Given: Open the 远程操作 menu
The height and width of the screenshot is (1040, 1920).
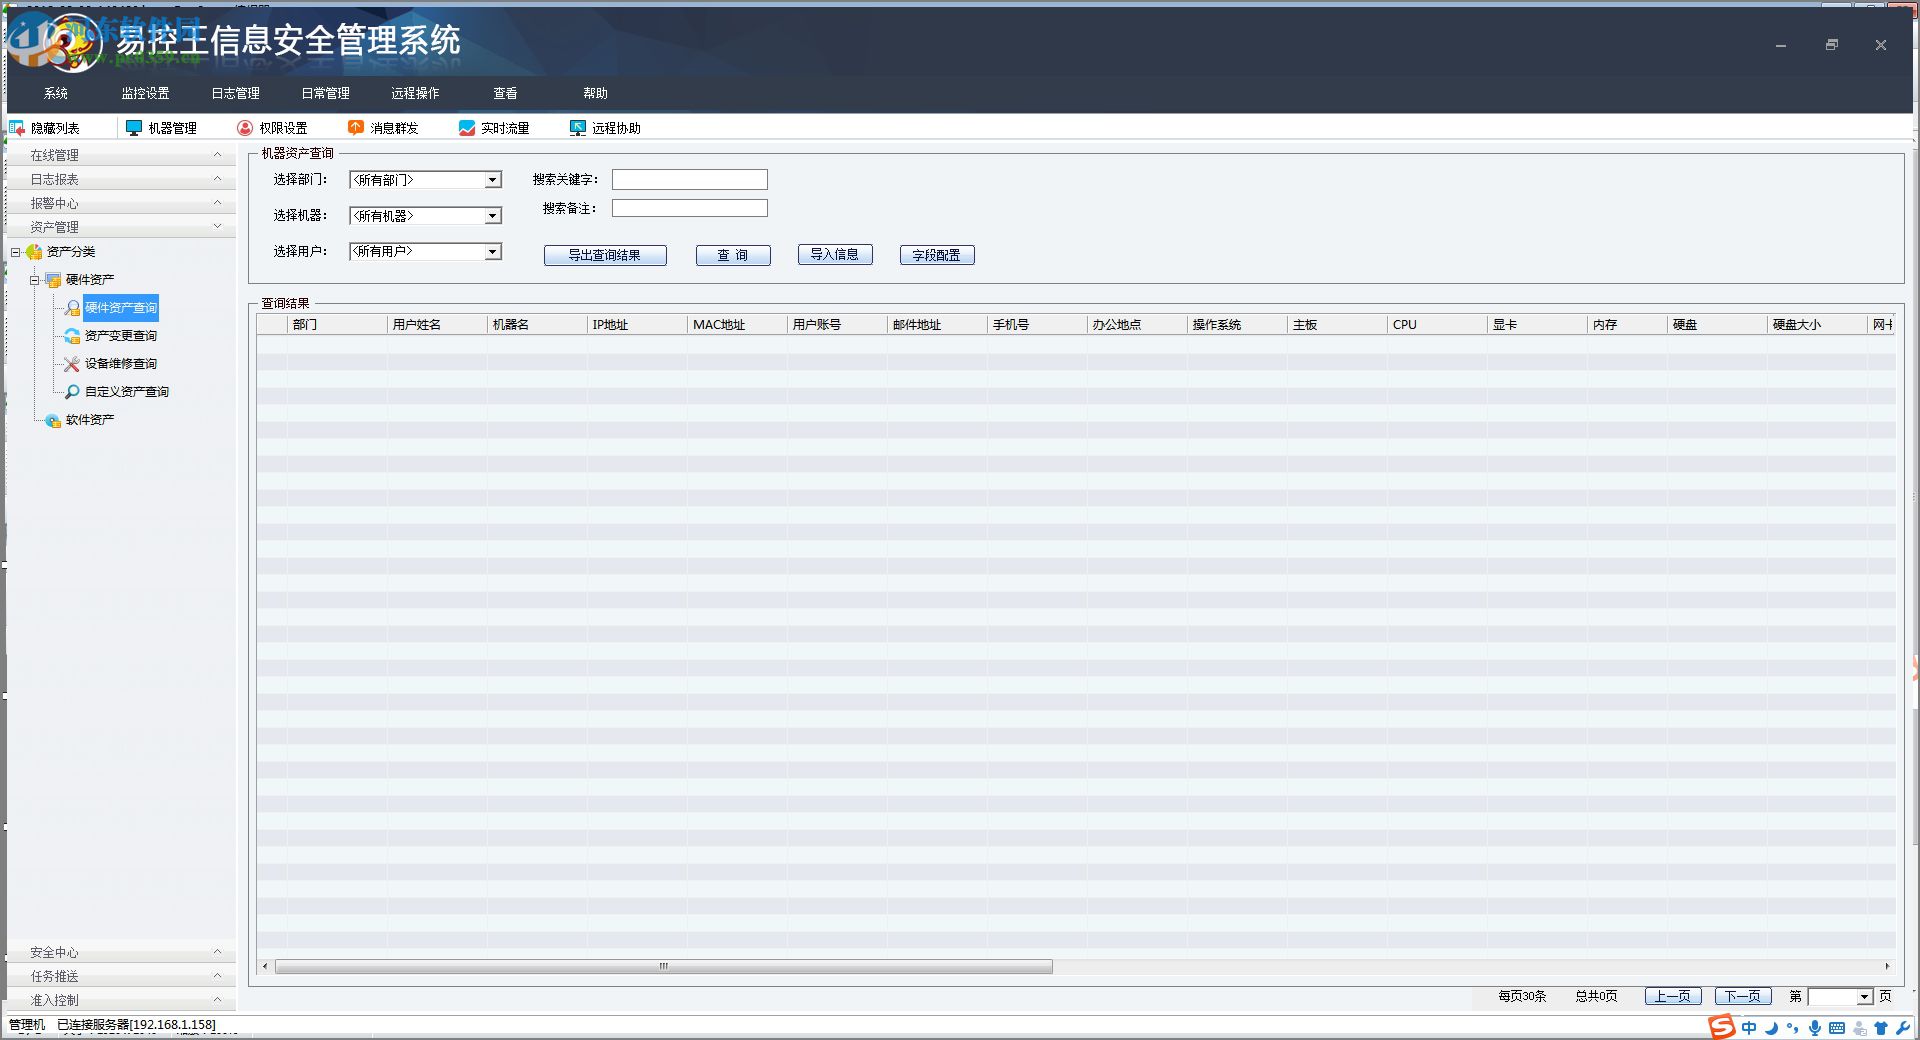Looking at the screenshot, I should (416, 93).
